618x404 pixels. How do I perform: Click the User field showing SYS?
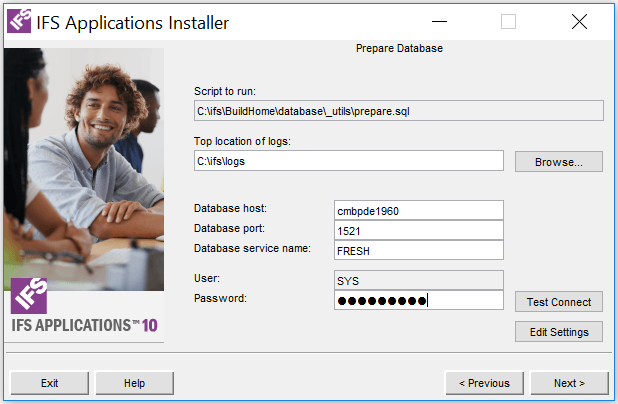point(418,280)
